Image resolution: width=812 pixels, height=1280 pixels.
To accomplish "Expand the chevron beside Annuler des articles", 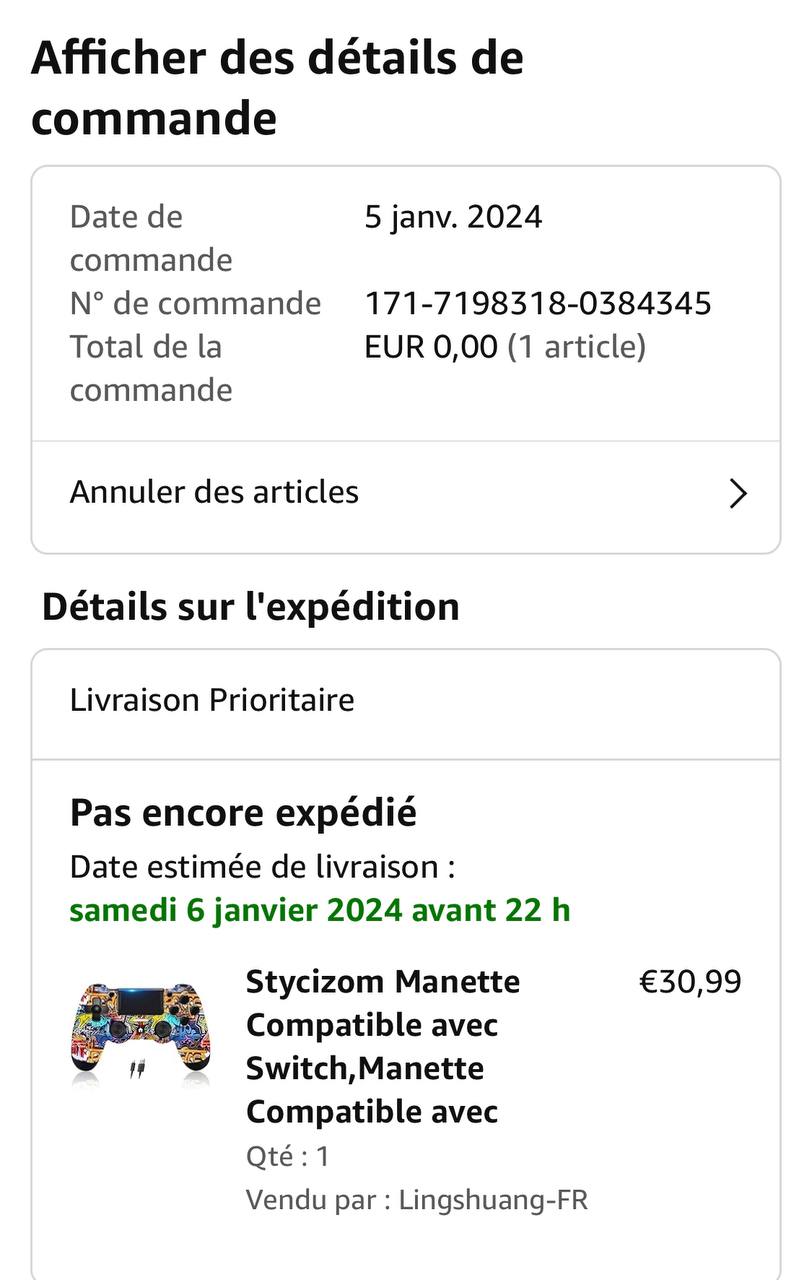I will [738, 494].
